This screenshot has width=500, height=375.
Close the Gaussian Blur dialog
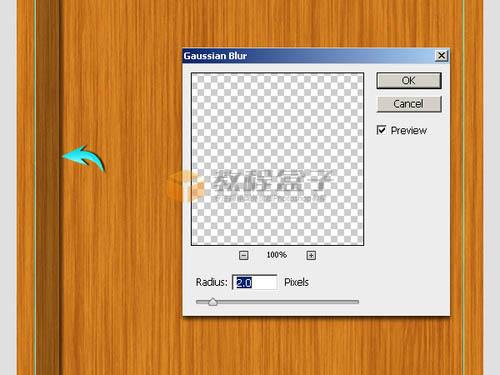441,55
